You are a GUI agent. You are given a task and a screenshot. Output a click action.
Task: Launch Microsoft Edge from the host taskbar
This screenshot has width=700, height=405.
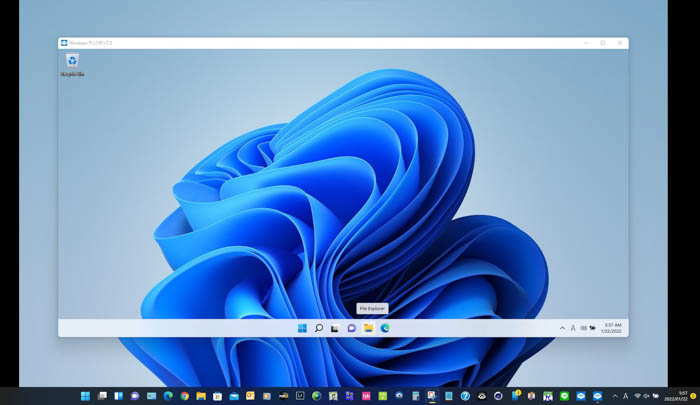[x=168, y=396]
